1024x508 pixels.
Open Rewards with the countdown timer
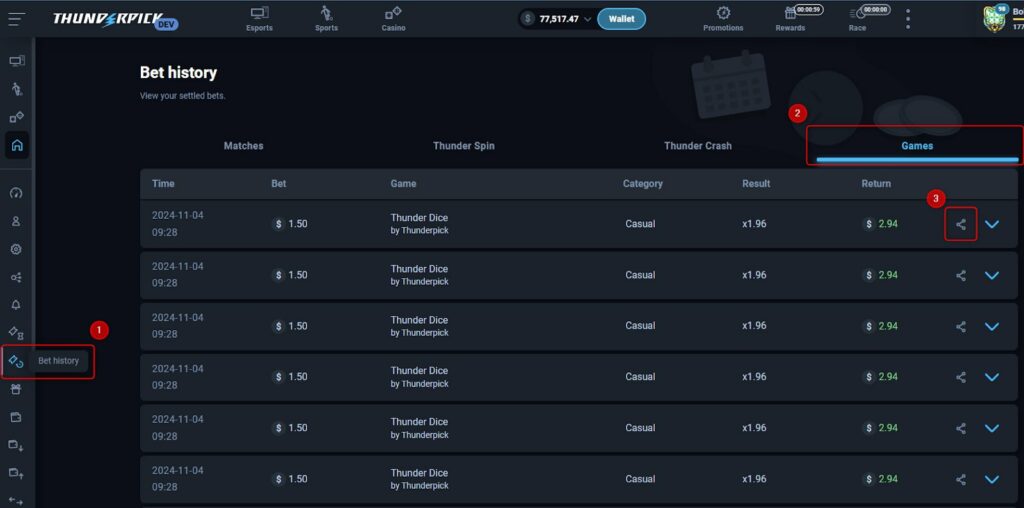click(790, 19)
